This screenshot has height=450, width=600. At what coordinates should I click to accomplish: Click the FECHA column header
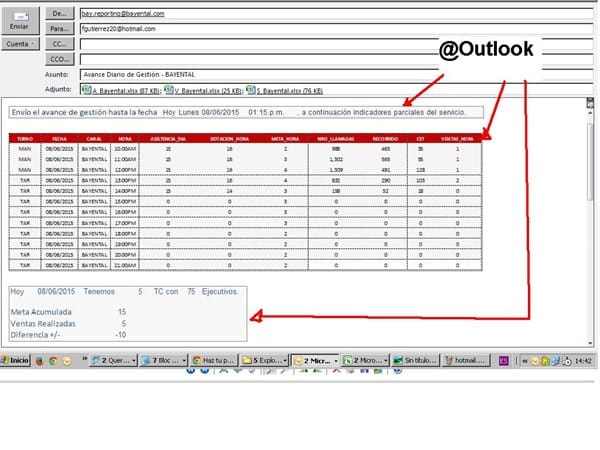pyautogui.click(x=59, y=139)
